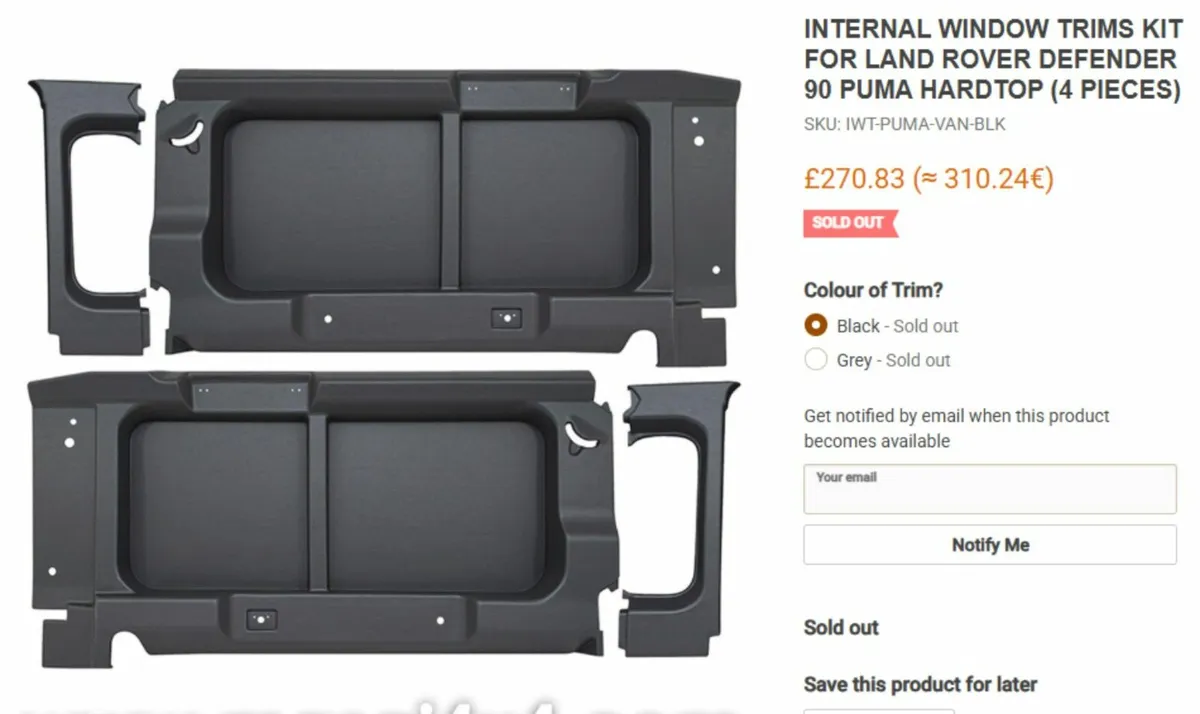Click the white latch cutout on upper panel
This screenshot has width=1200, height=714.
pyautogui.click(x=187, y=135)
